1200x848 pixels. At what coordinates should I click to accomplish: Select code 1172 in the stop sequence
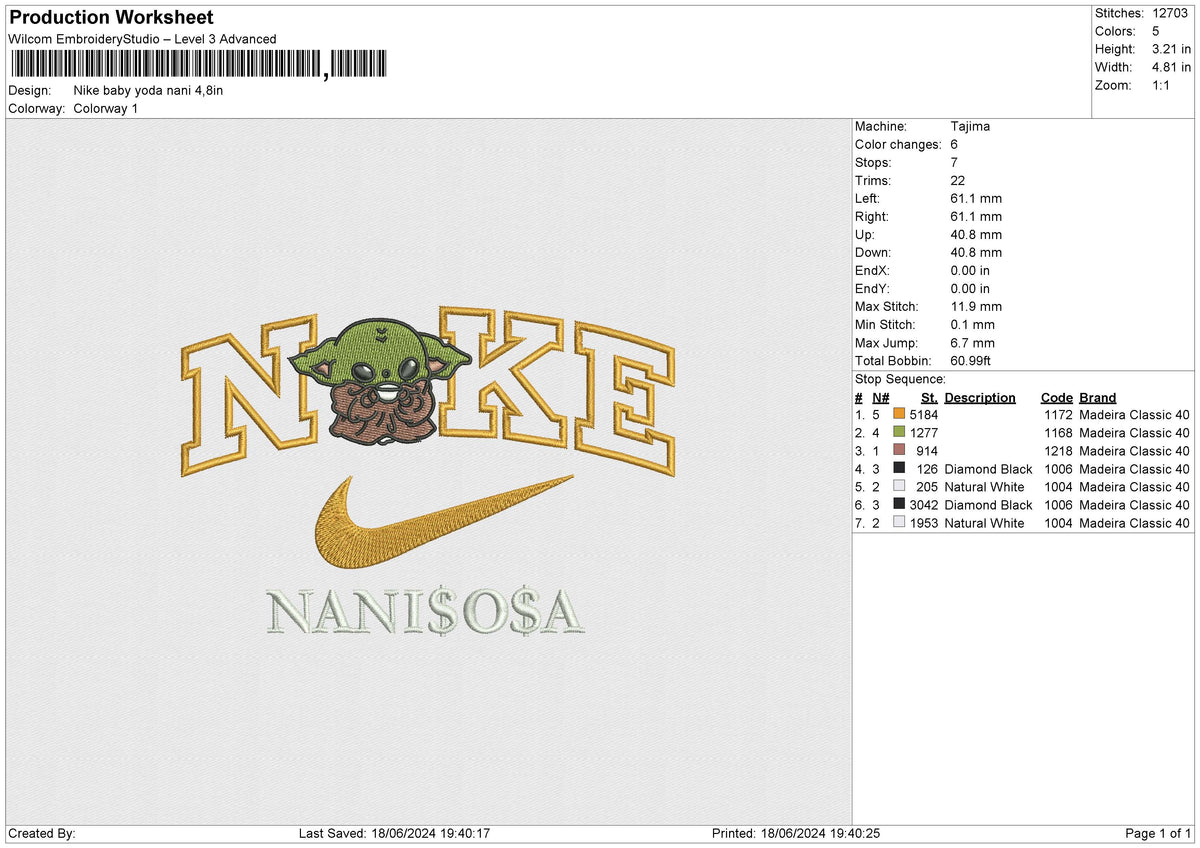coord(1058,415)
